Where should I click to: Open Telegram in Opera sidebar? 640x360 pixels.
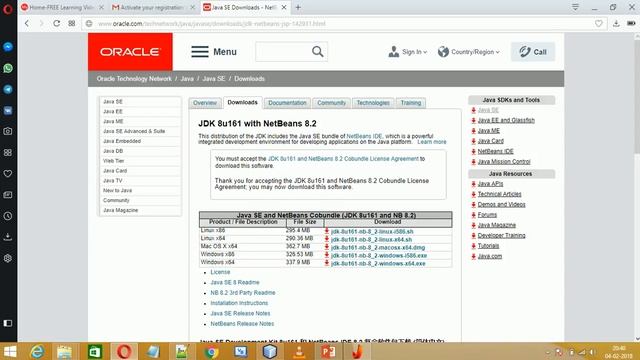(x=8, y=89)
